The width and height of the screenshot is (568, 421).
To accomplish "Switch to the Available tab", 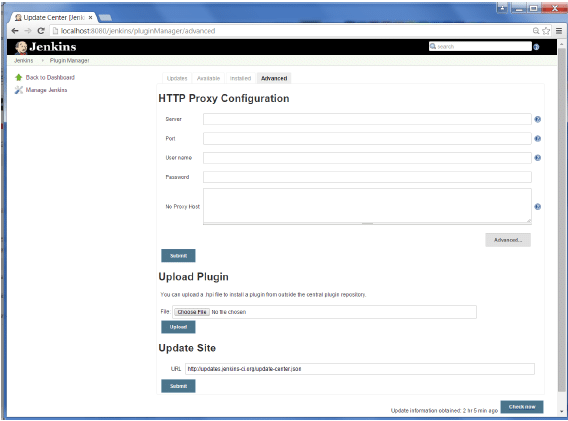I will click(208, 78).
